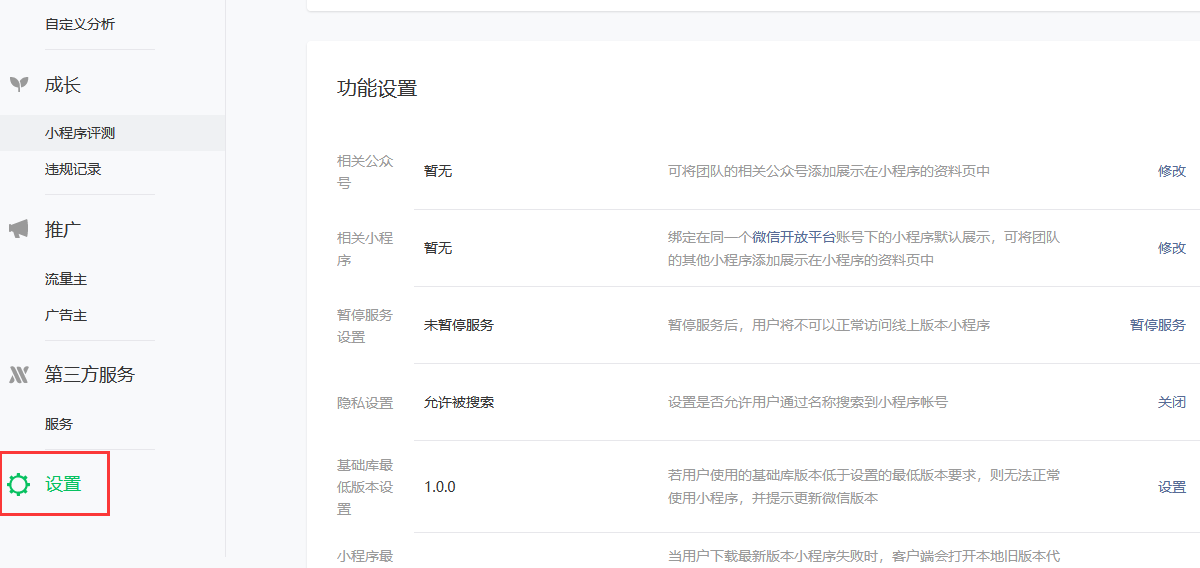Open 广告主 under 推广
The image size is (1200, 568).
66,315
